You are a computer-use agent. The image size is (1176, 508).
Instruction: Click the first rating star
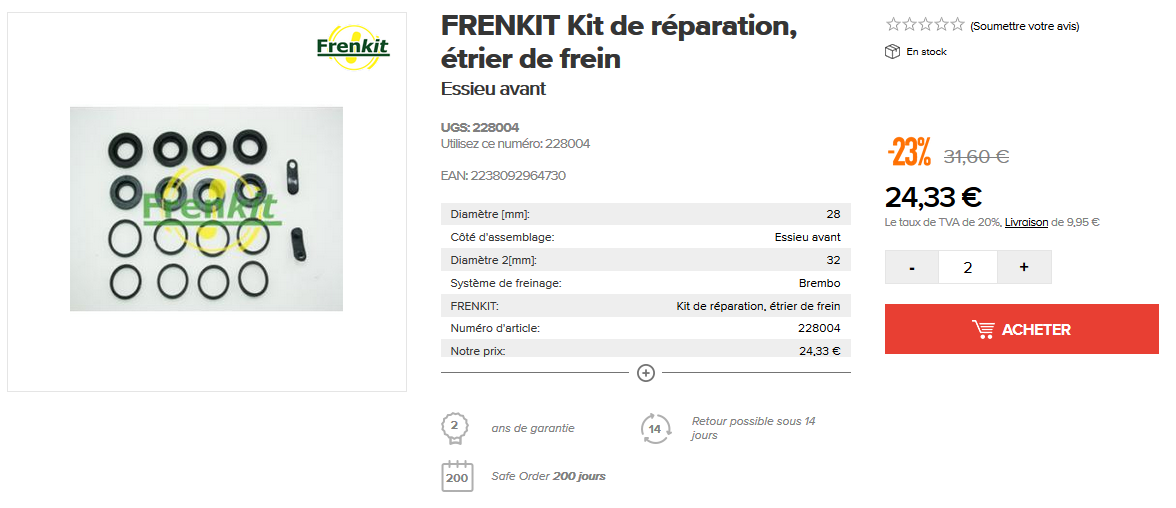[x=893, y=25]
